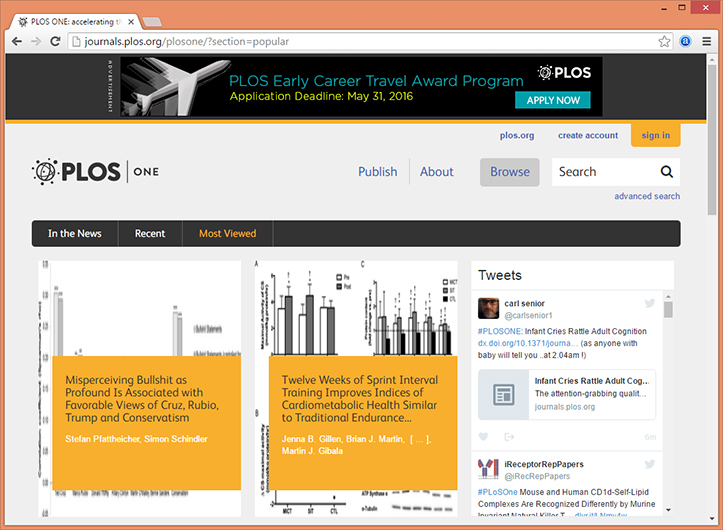Click the browser forward arrow
Screen dimensions: 723x530
pyautogui.click(x=36, y=42)
